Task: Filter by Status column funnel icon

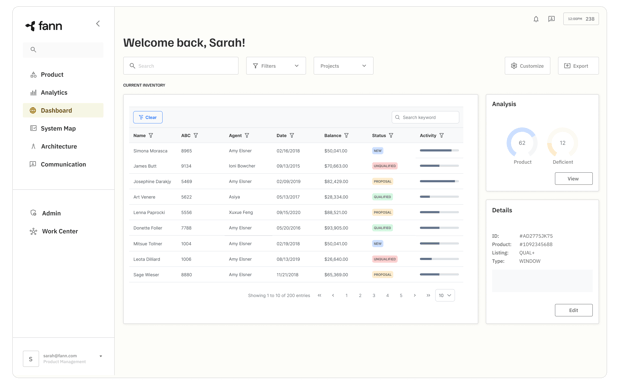Action: click(x=391, y=136)
